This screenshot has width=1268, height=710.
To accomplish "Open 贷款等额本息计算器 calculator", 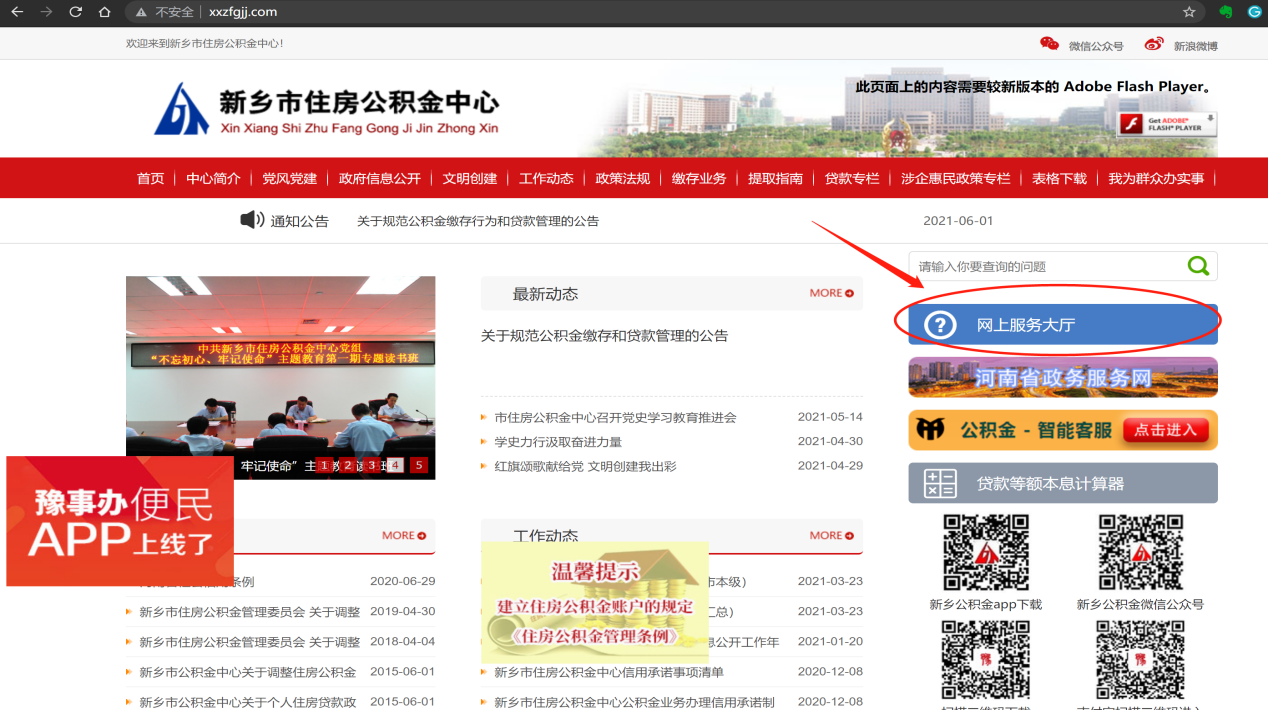I will point(1062,483).
